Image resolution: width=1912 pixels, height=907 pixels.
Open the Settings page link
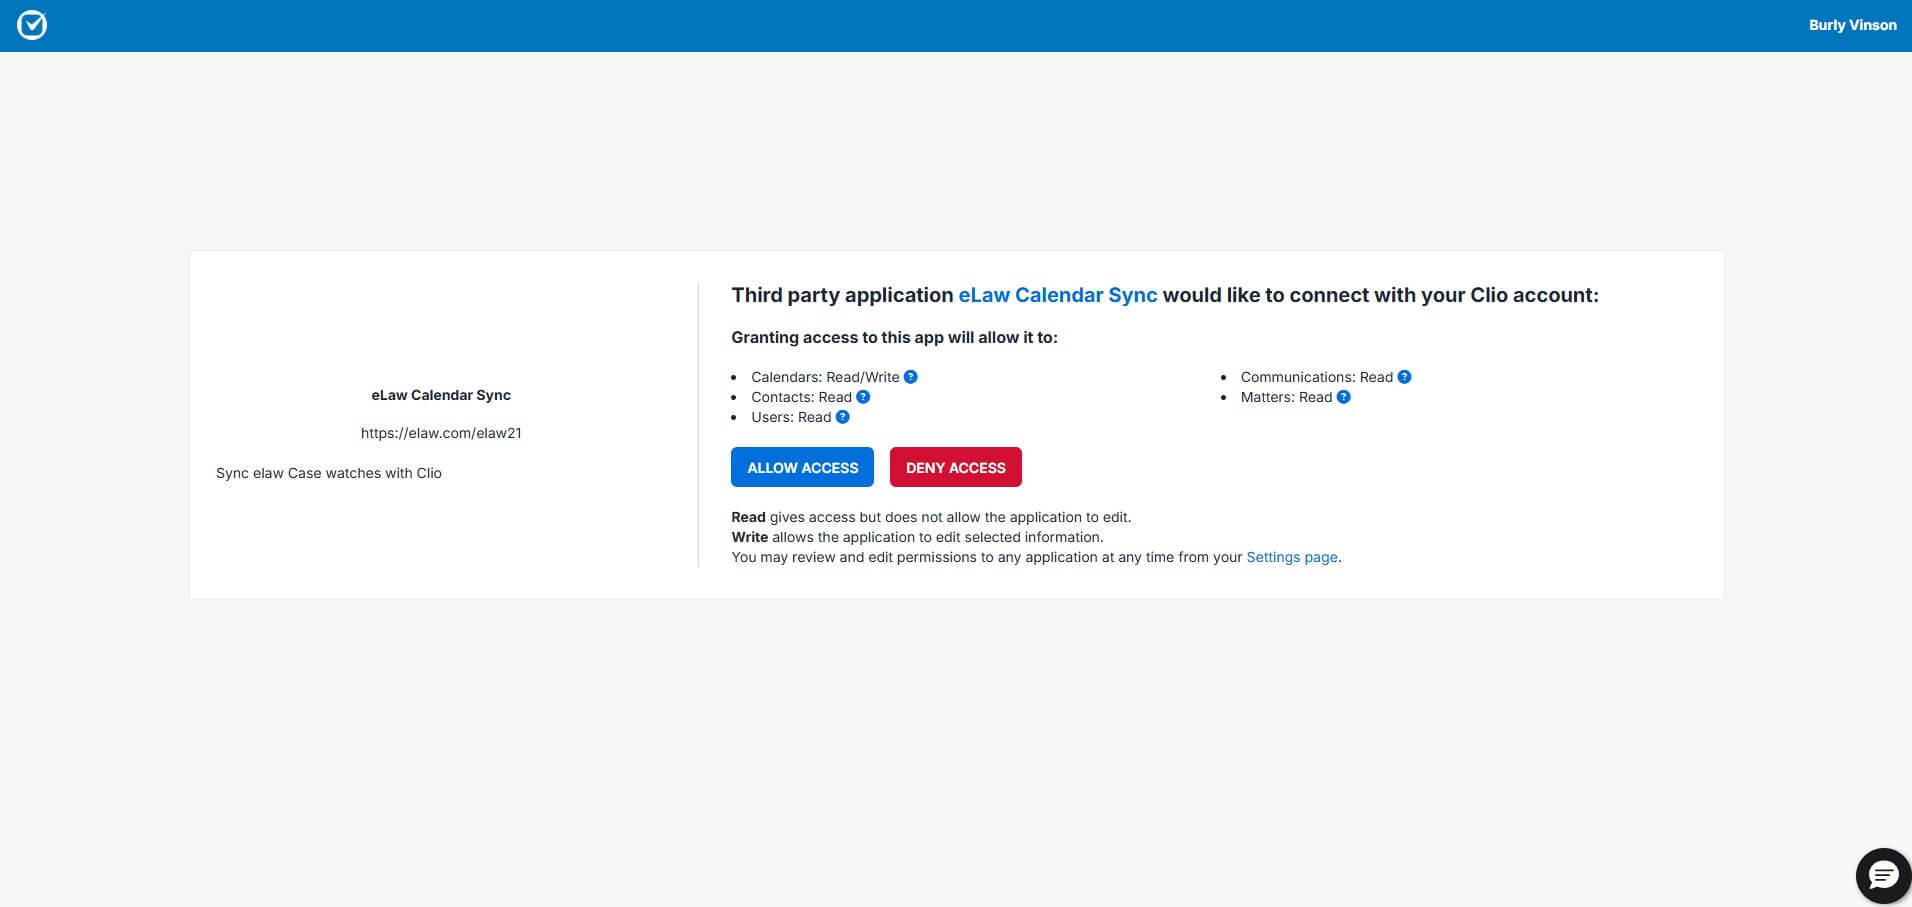click(1291, 557)
